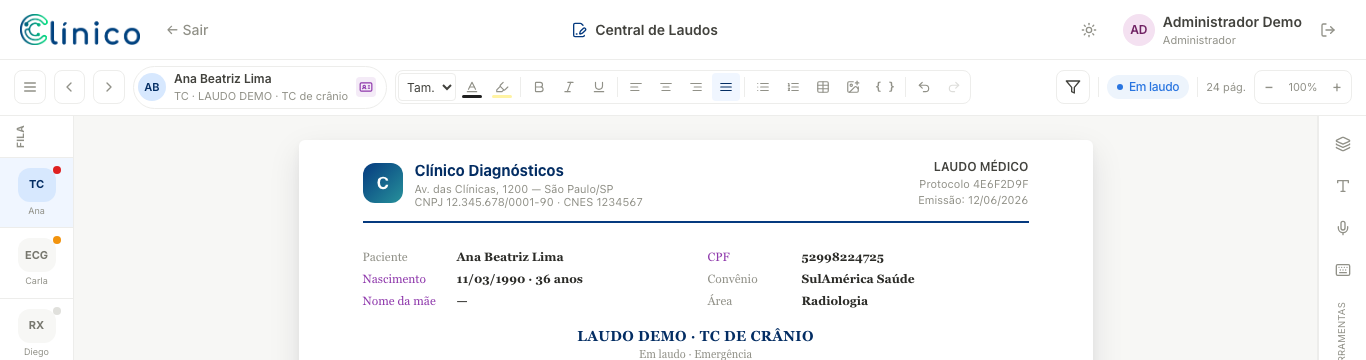This screenshot has height=360, width=1366.
Task: Open the filter funnel button
Action: (1073, 87)
